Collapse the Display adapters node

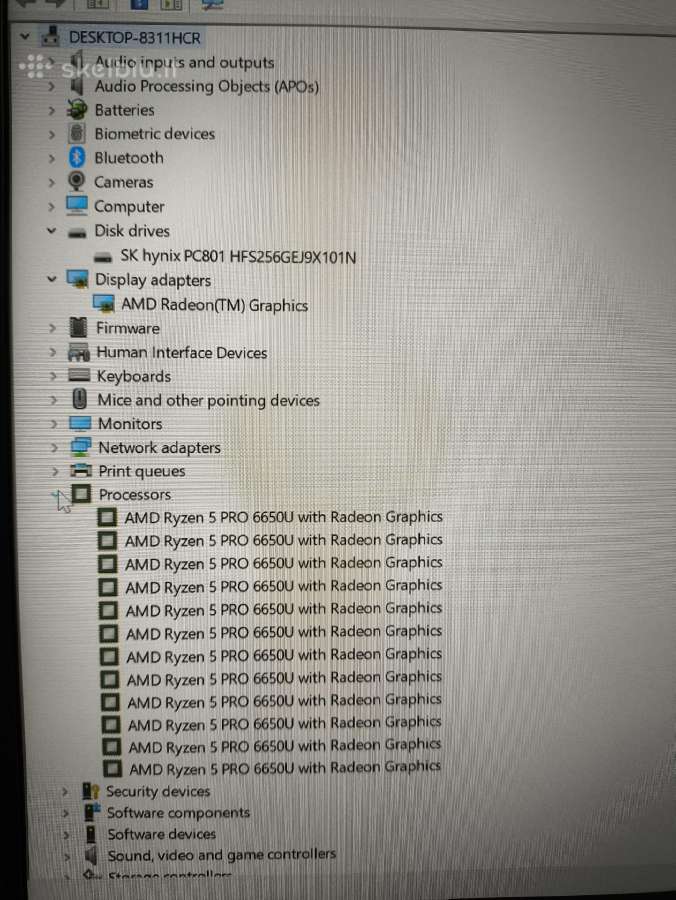(52, 279)
